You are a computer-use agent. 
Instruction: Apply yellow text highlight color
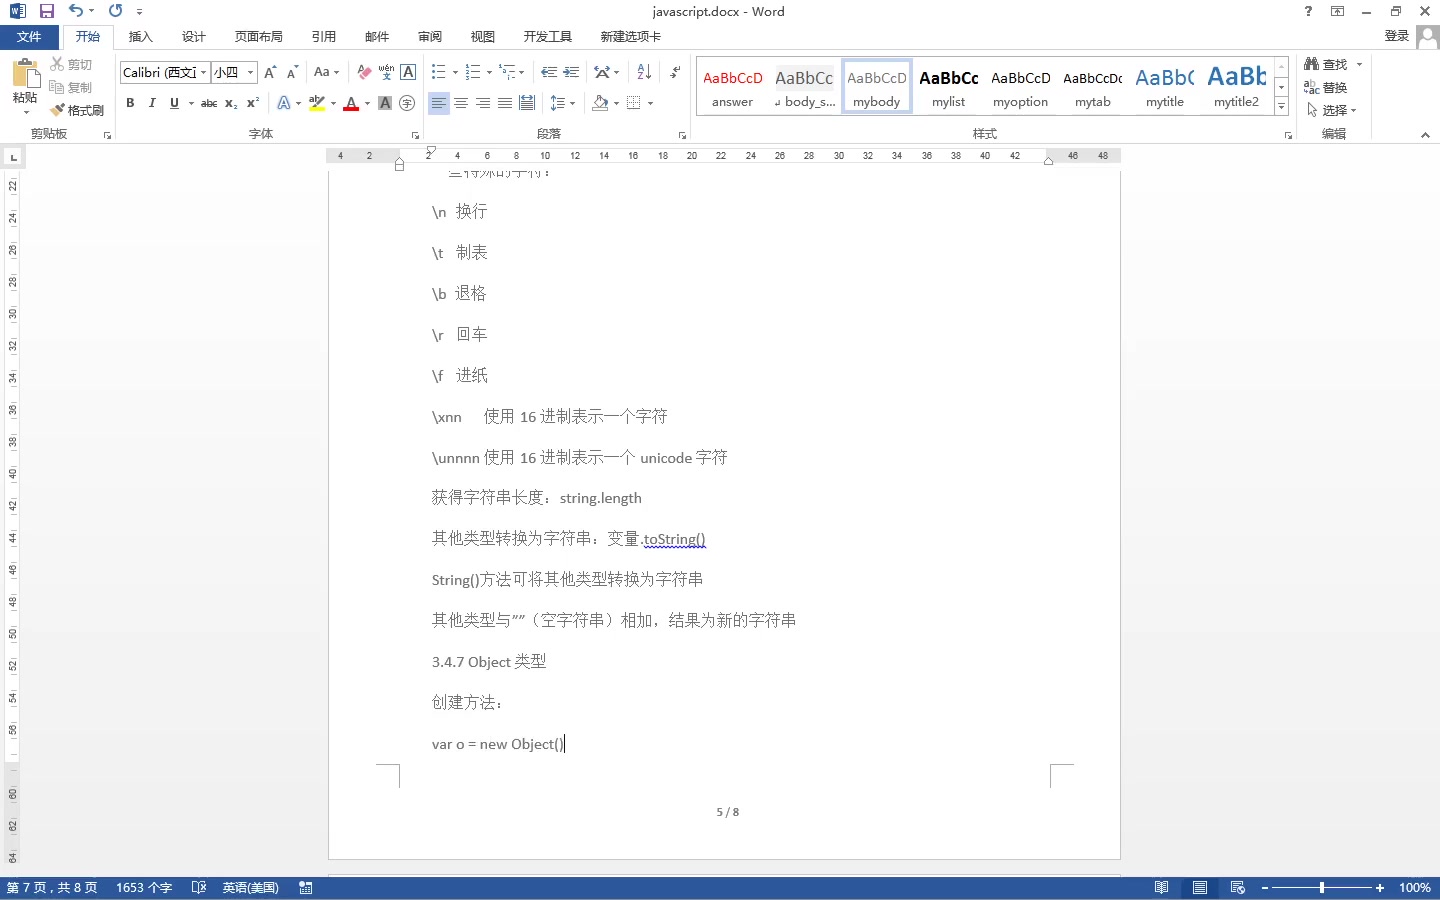[x=317, y=103]
